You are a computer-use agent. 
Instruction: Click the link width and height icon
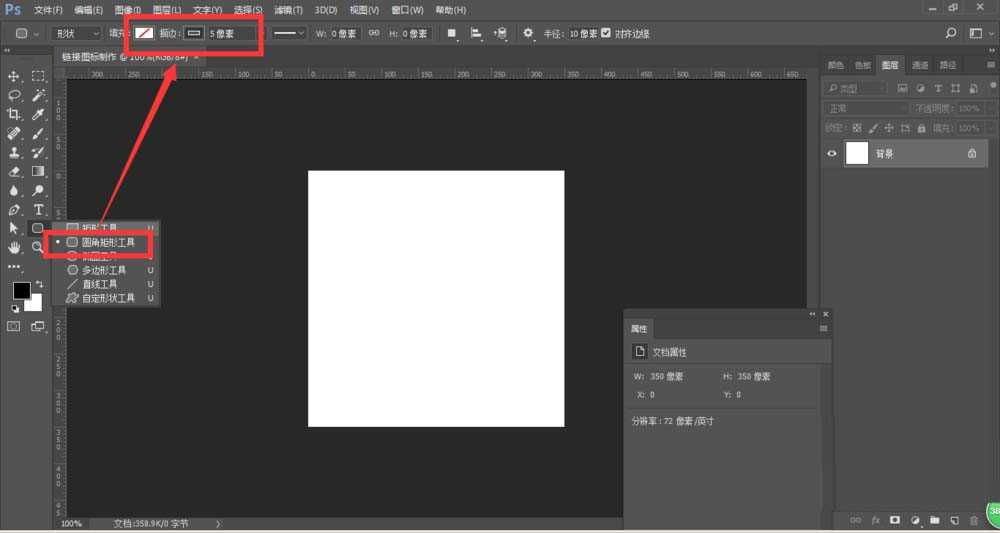tap(374, 33)
